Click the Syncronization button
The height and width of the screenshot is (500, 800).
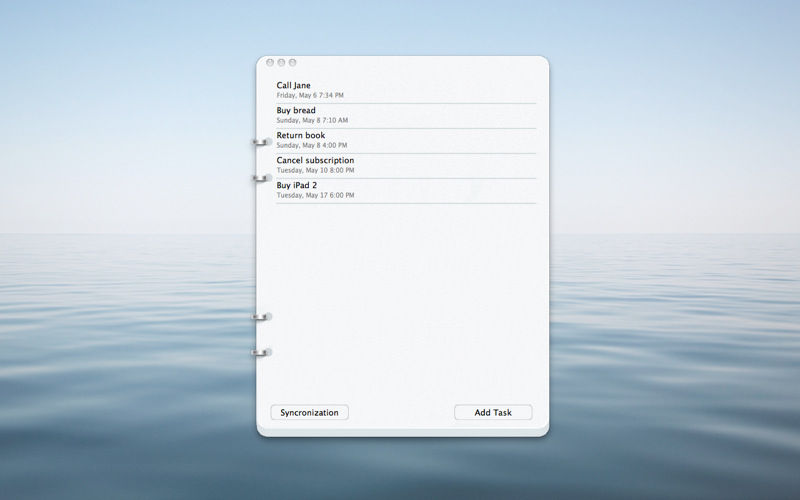[x=309, y=412]
